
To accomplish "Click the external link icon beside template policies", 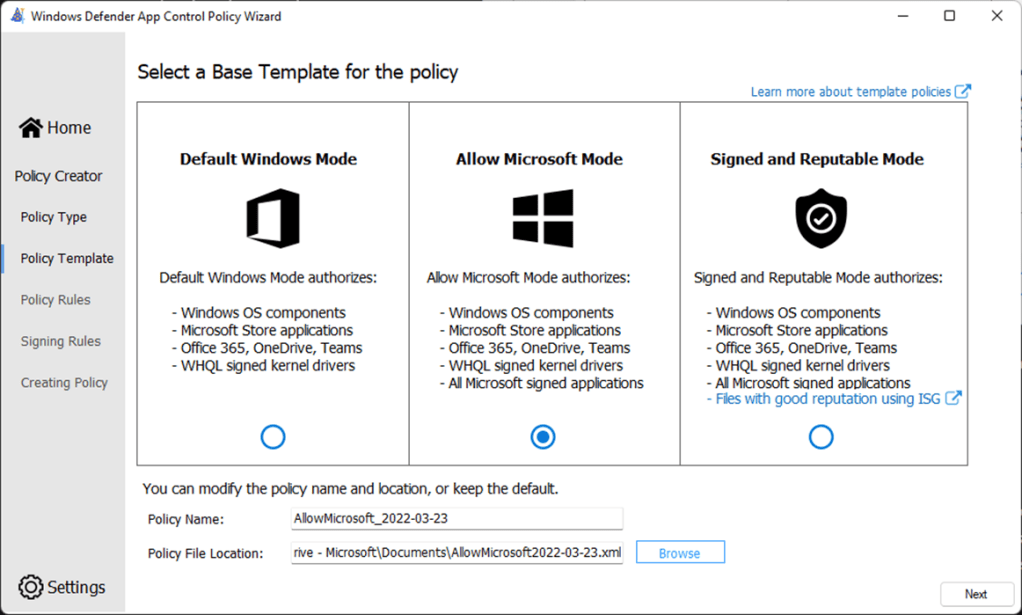I will (963, 91).
